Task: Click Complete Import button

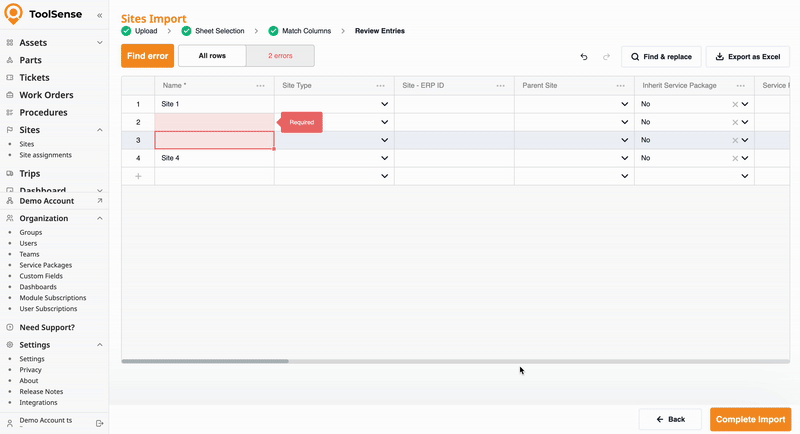Action: click(x=751, y=419)
